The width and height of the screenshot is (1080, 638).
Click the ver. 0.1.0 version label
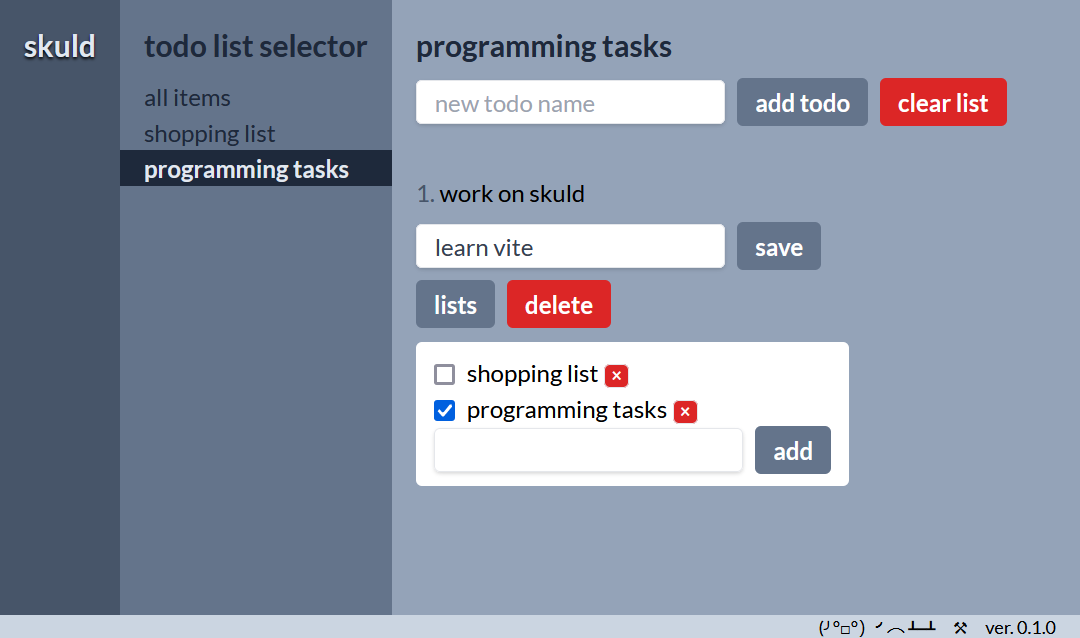[1022, 627]
